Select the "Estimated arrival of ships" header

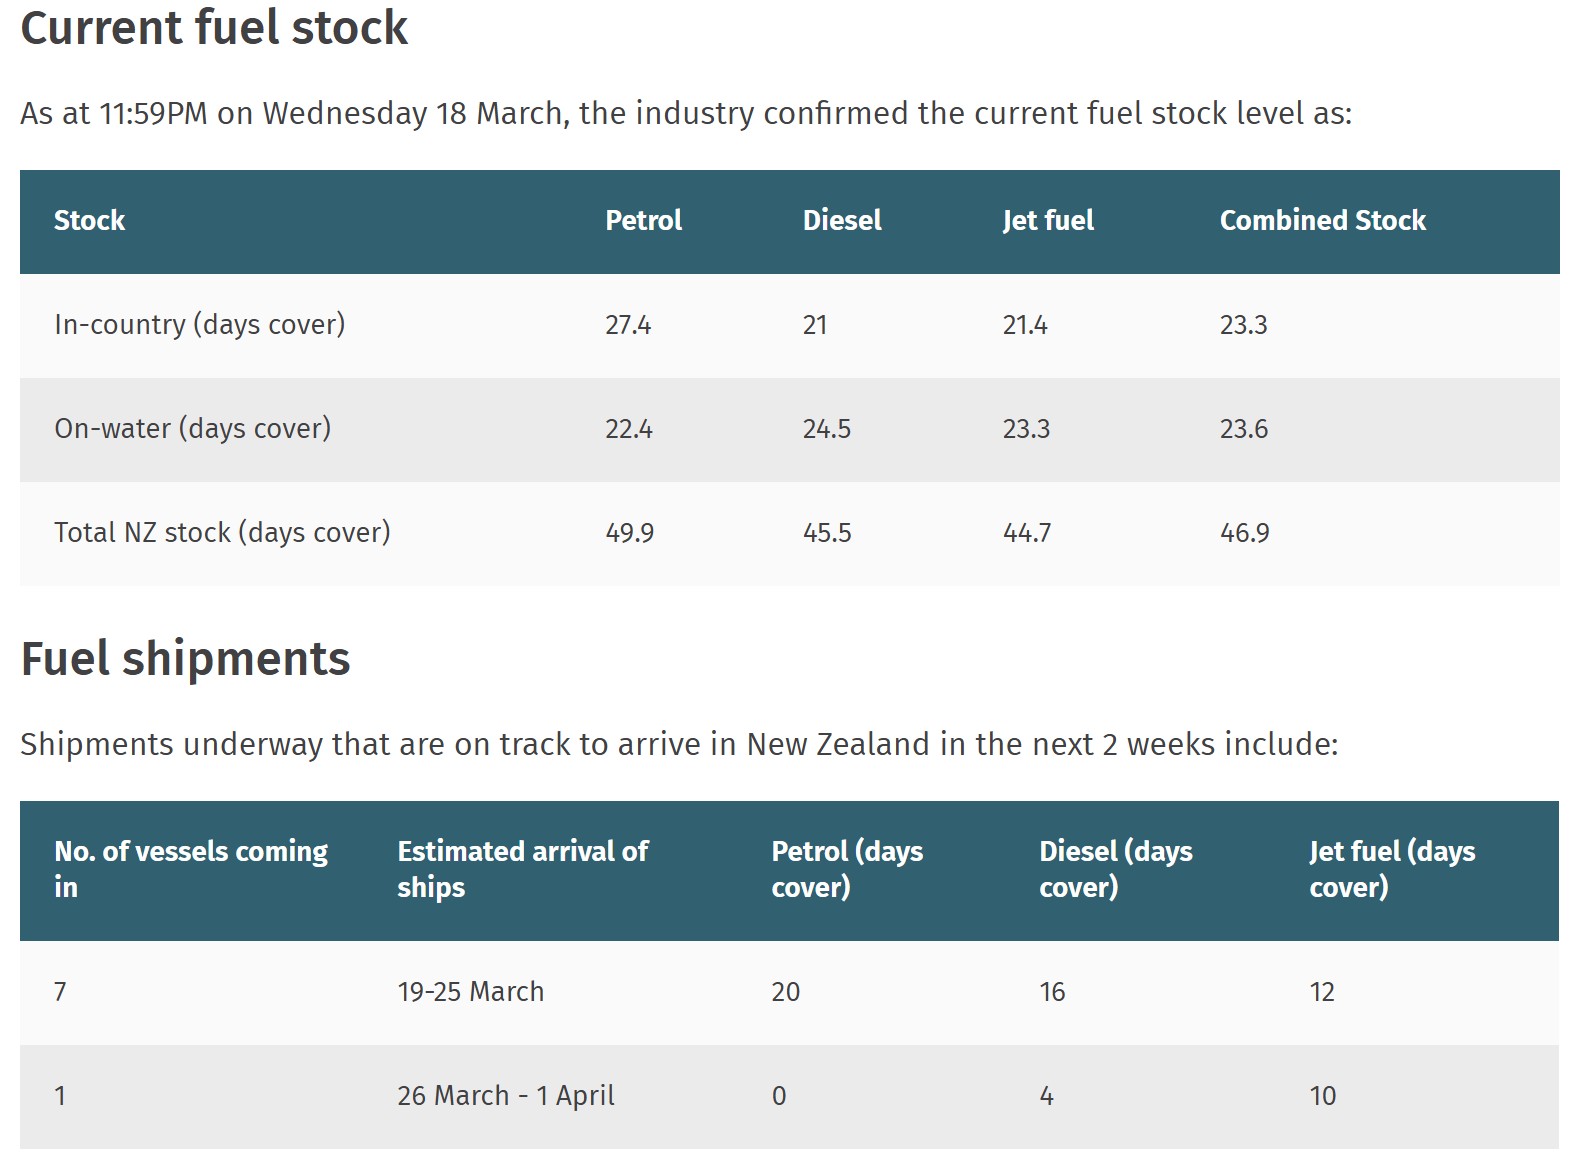[x=522, y=869]
